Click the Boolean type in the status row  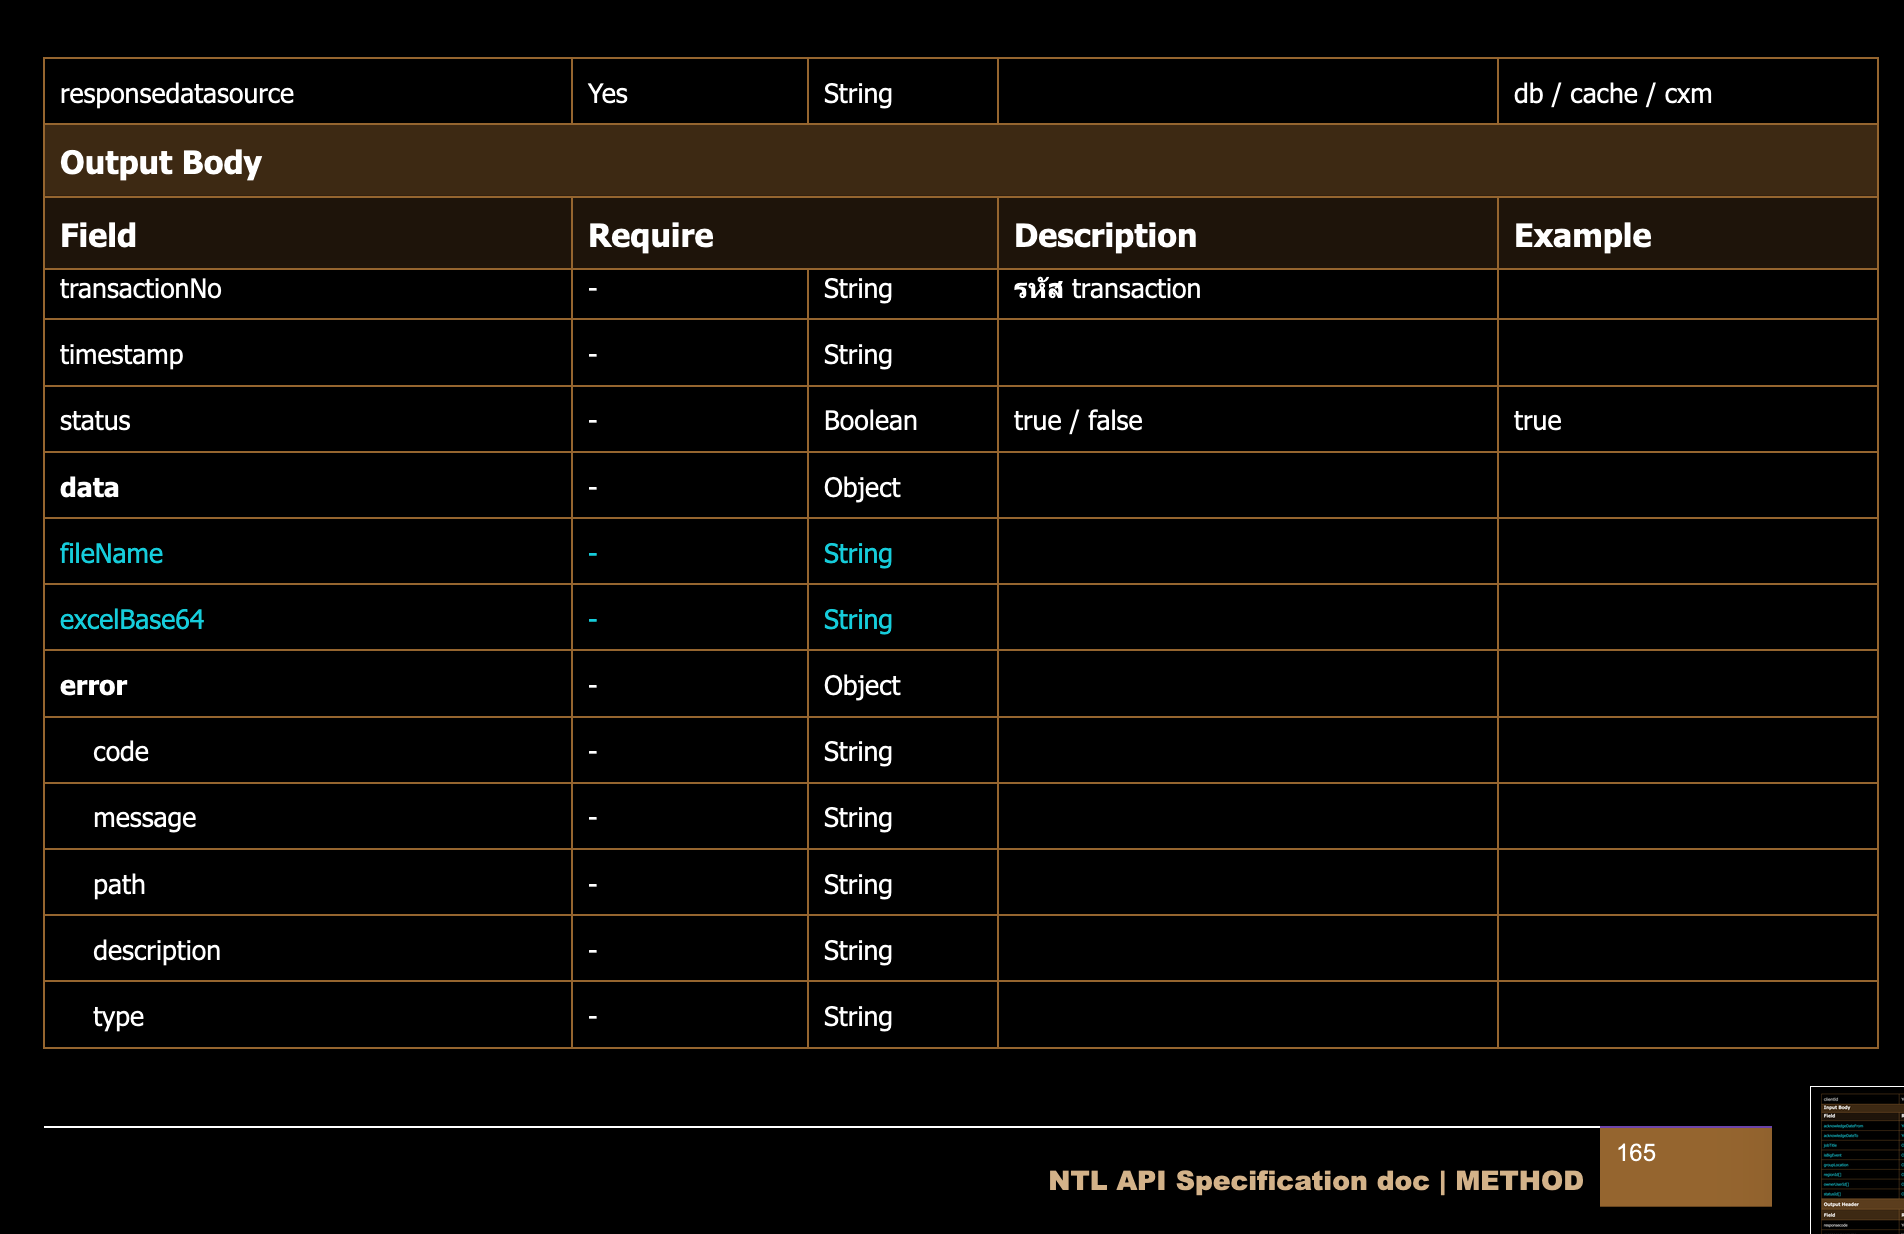tap(870, 421)
